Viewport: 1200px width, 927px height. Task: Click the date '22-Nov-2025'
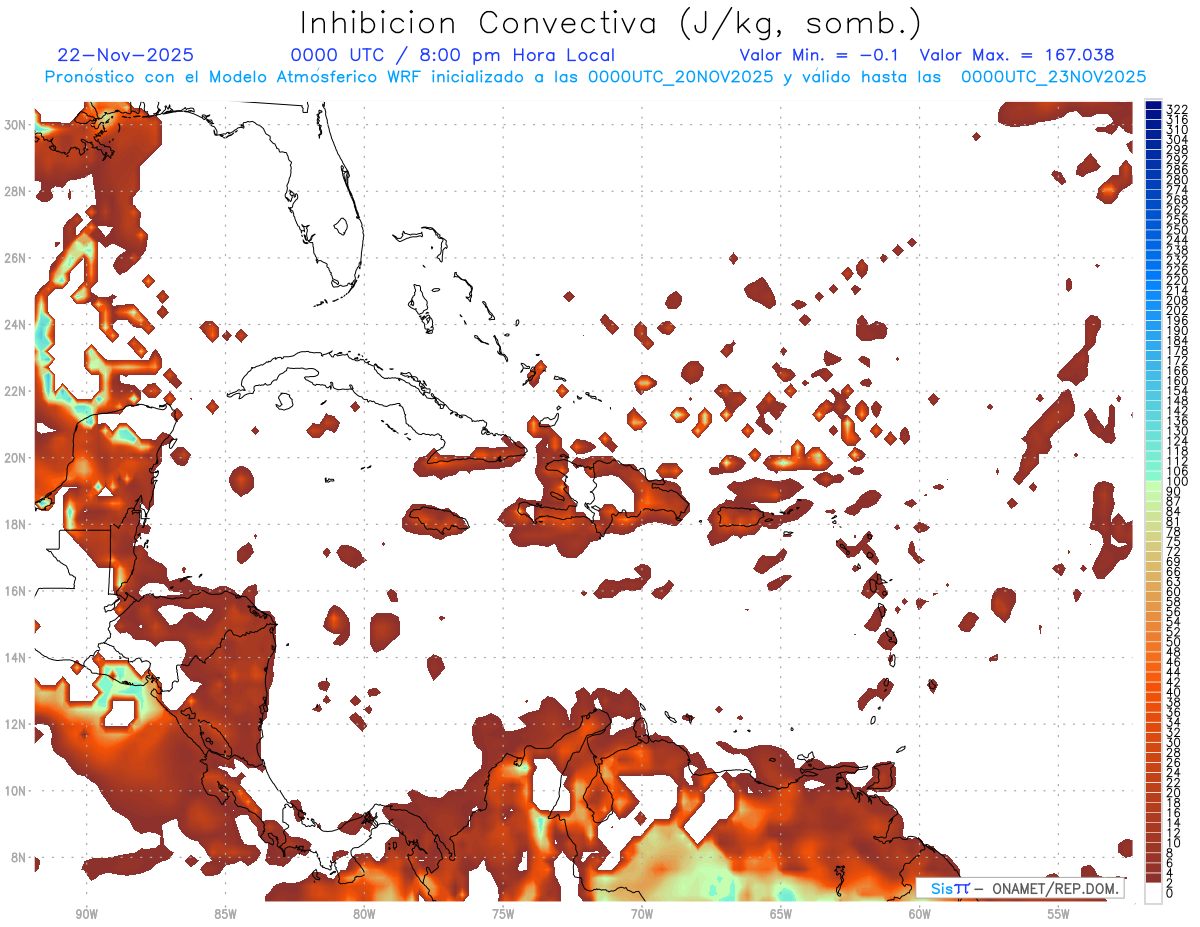[x=126, y=55]
